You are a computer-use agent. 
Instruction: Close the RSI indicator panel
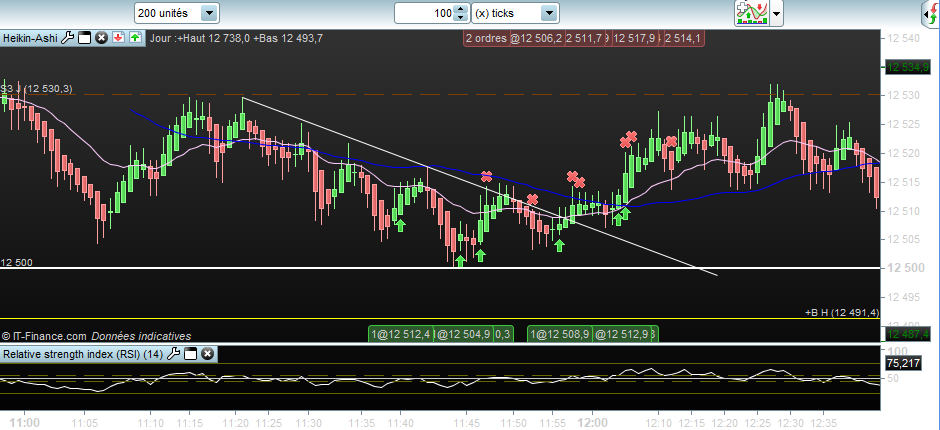pyautogui.click(x=207, y=354)
